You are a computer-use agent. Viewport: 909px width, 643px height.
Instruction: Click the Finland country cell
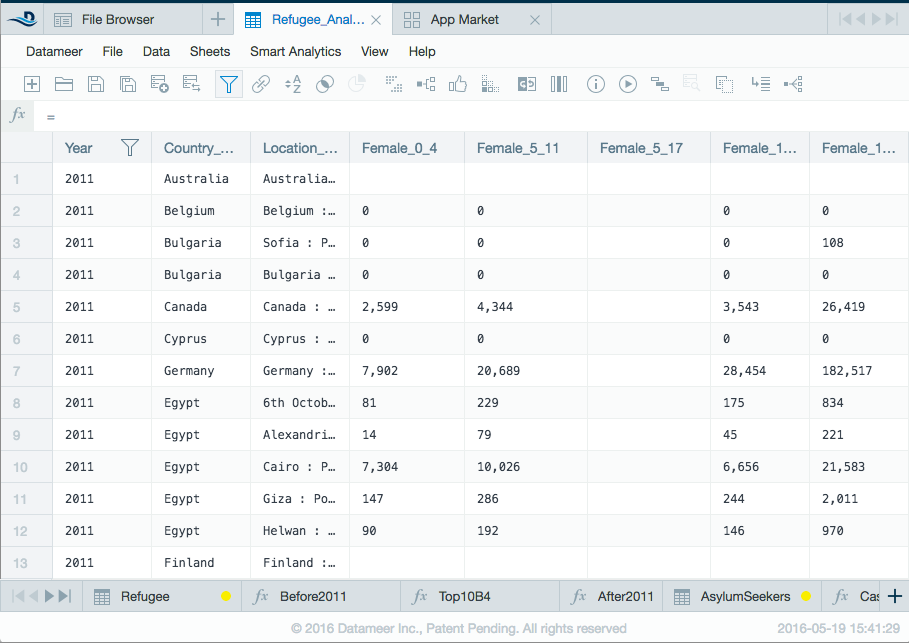201,563
